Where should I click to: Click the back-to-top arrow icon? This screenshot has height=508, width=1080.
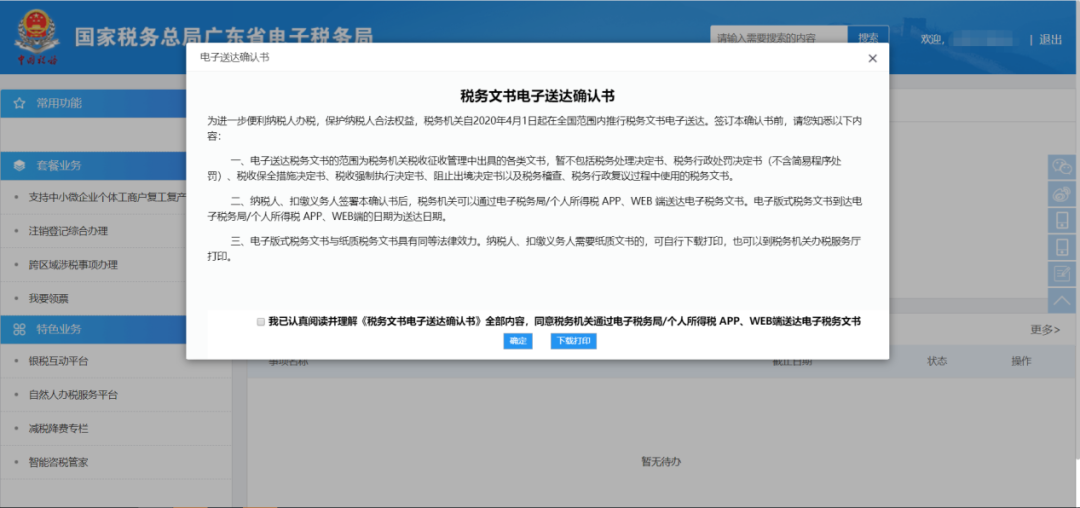tap(1062, 300)
